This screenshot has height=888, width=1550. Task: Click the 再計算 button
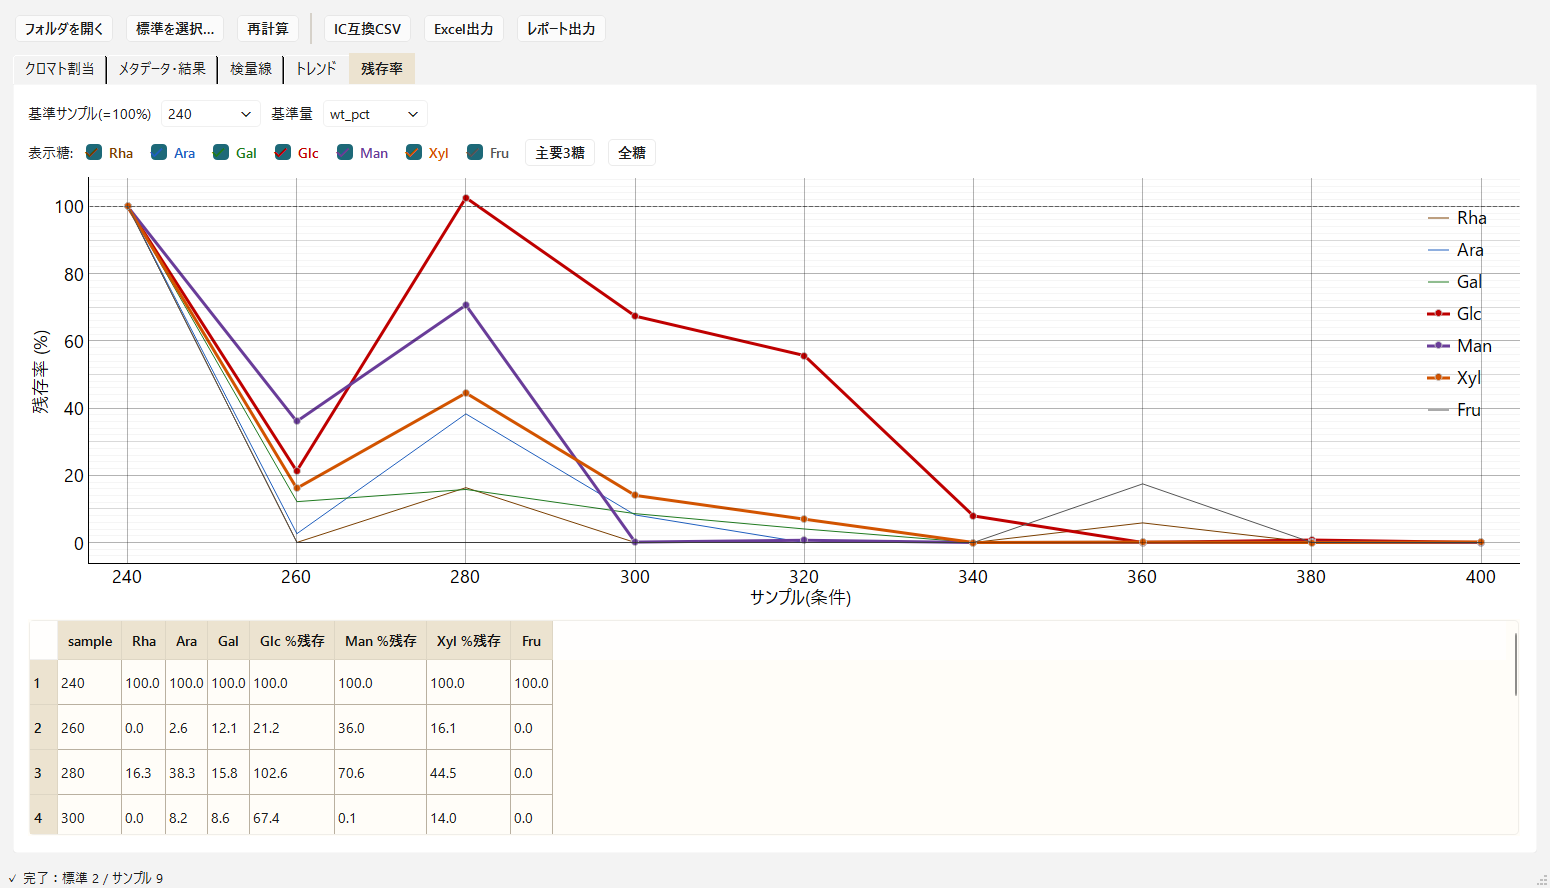pyautogui.click(x=268, y=29)
